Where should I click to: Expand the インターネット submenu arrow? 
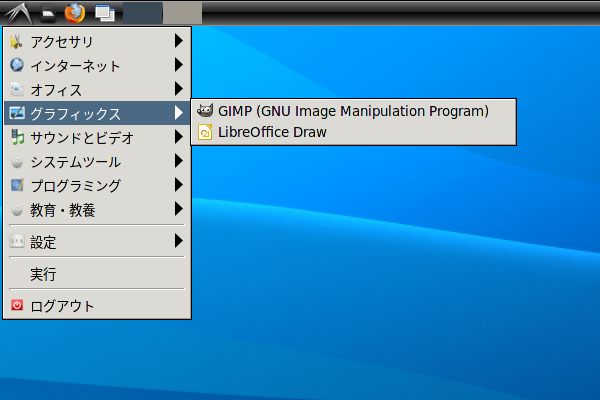179,65
